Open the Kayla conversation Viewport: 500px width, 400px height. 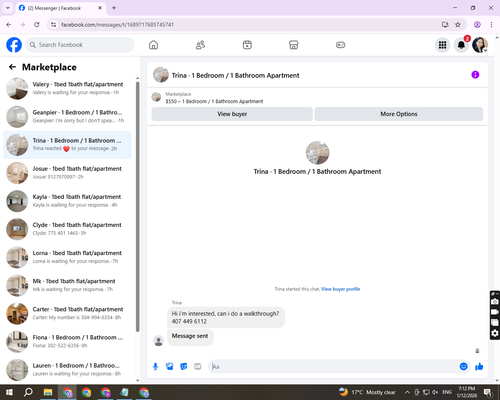pyautogui.click(x=68, y=201)
